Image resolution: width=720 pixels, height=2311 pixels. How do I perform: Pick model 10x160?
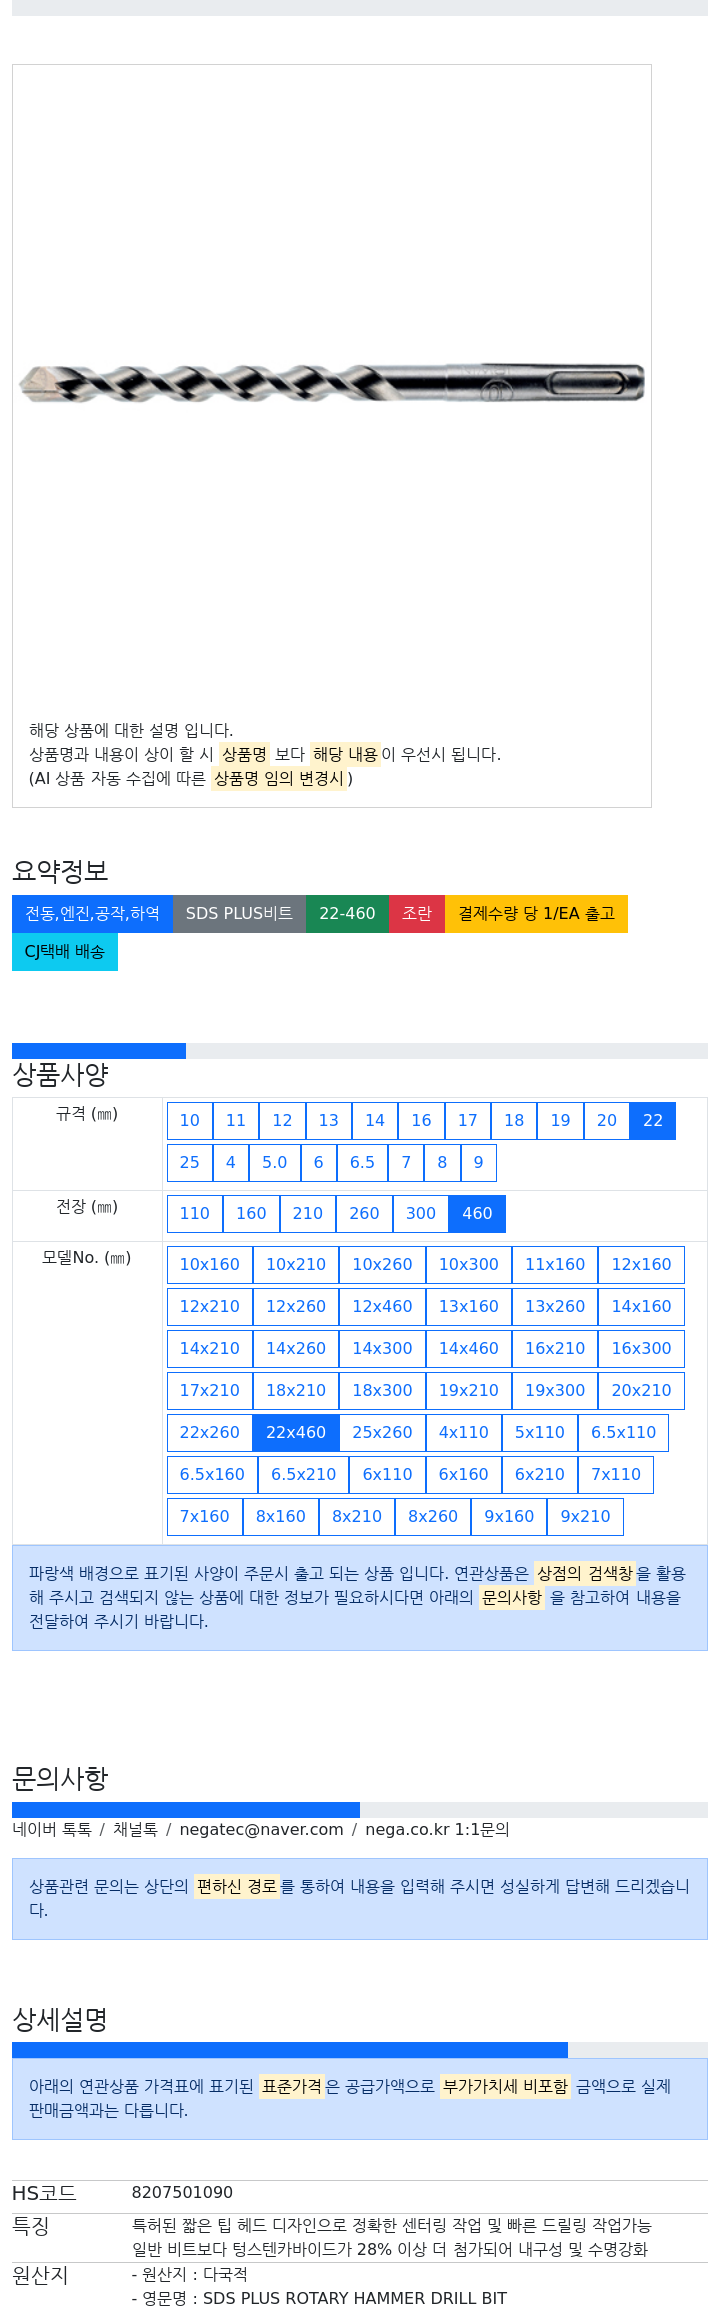210,1265
